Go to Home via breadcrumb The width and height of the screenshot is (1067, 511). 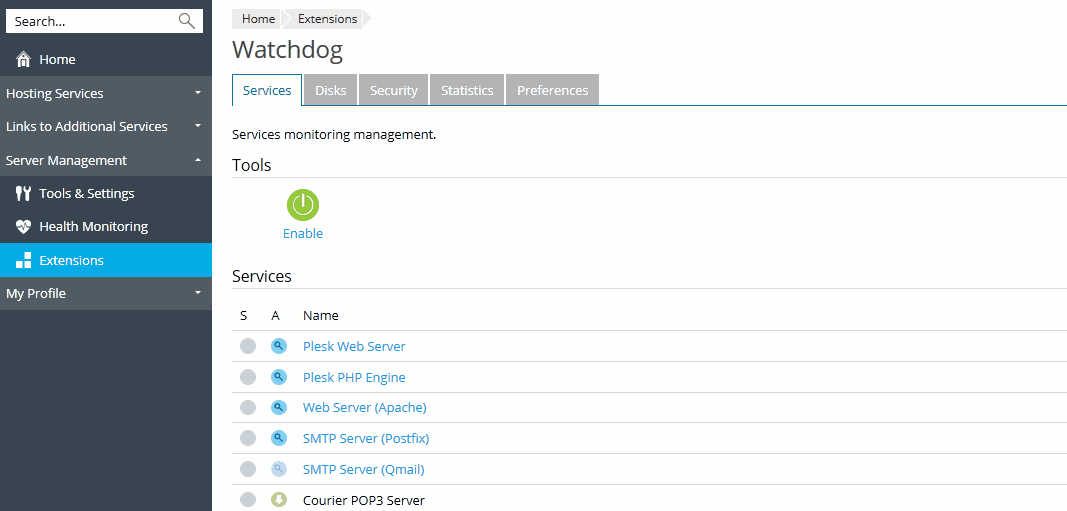(258, 19)
